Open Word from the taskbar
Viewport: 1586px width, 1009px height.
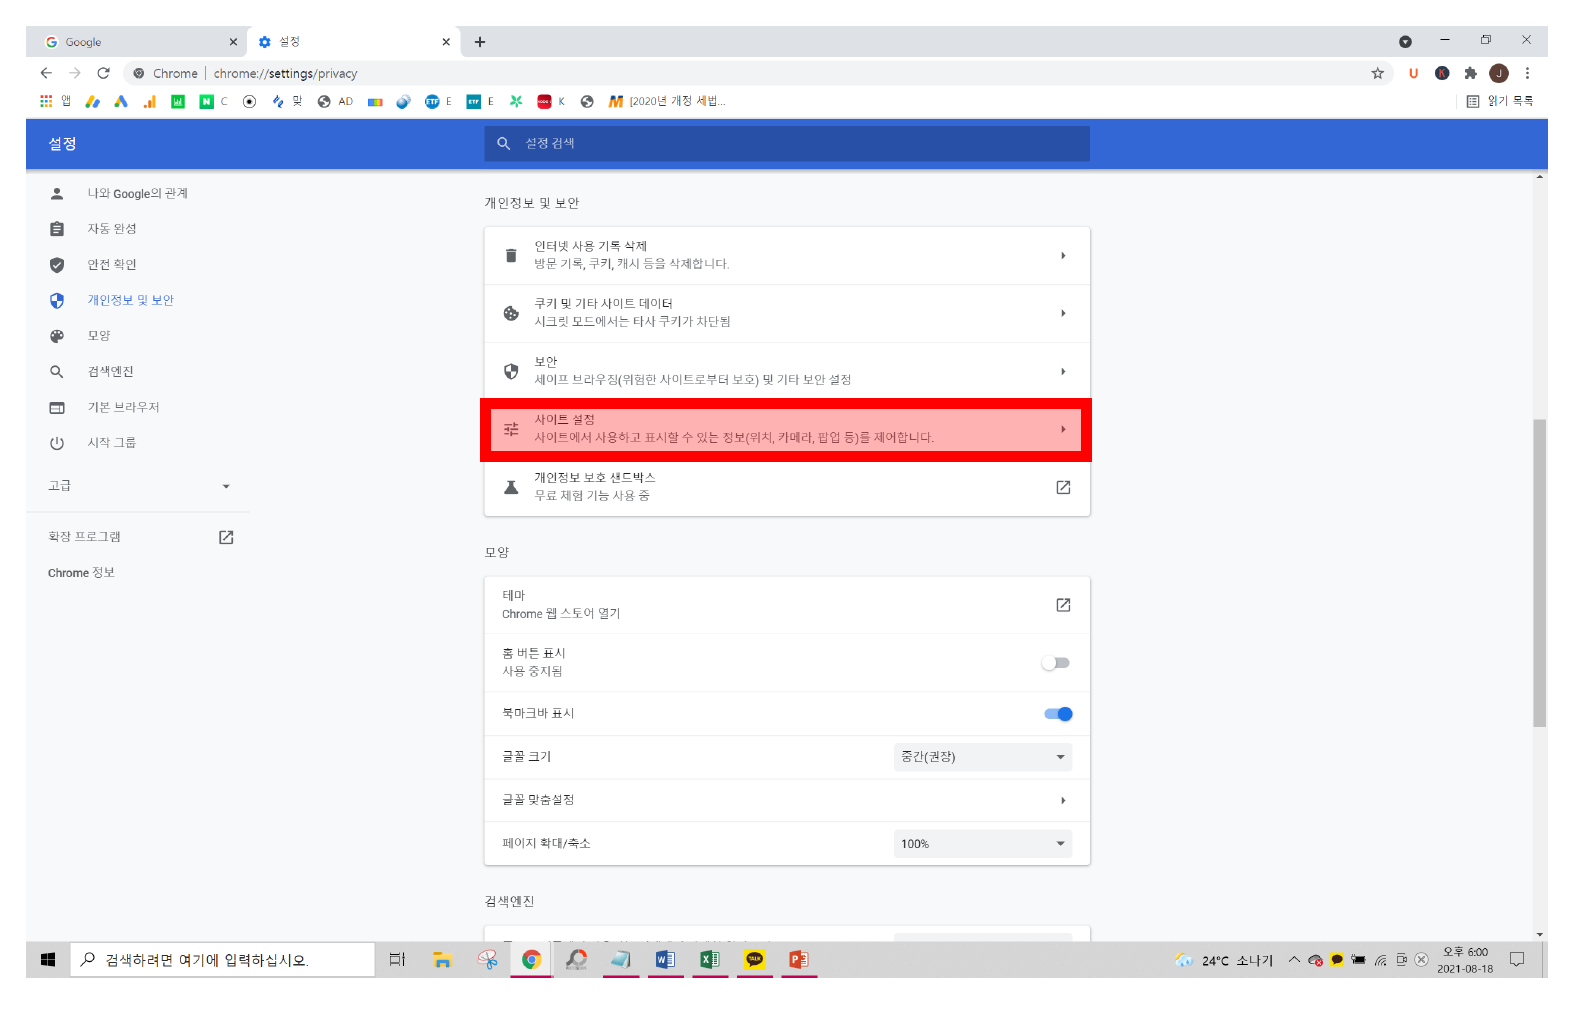click(x=665, y=960)
